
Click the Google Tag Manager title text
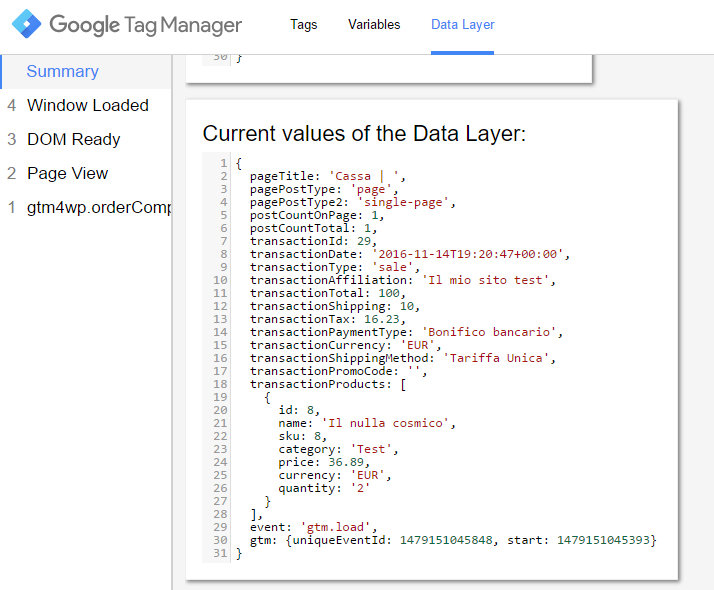pyautogui.click(x=146, y=25)
